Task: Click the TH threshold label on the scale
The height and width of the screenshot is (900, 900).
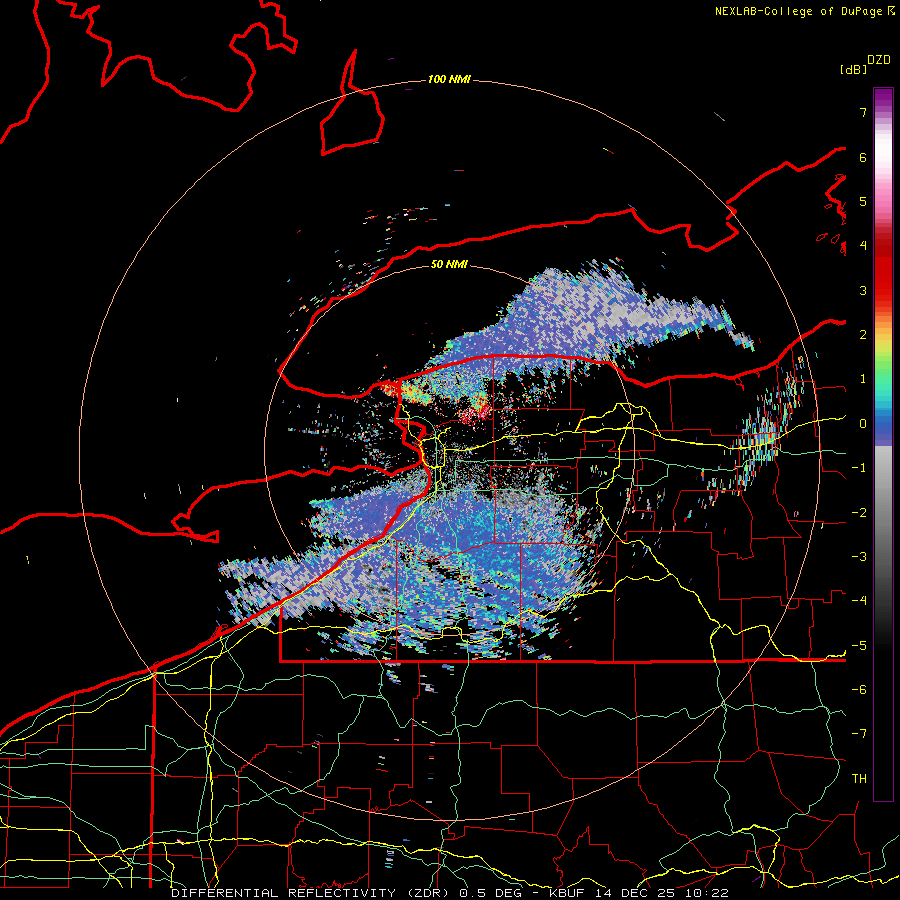Action: pos(859,779)
